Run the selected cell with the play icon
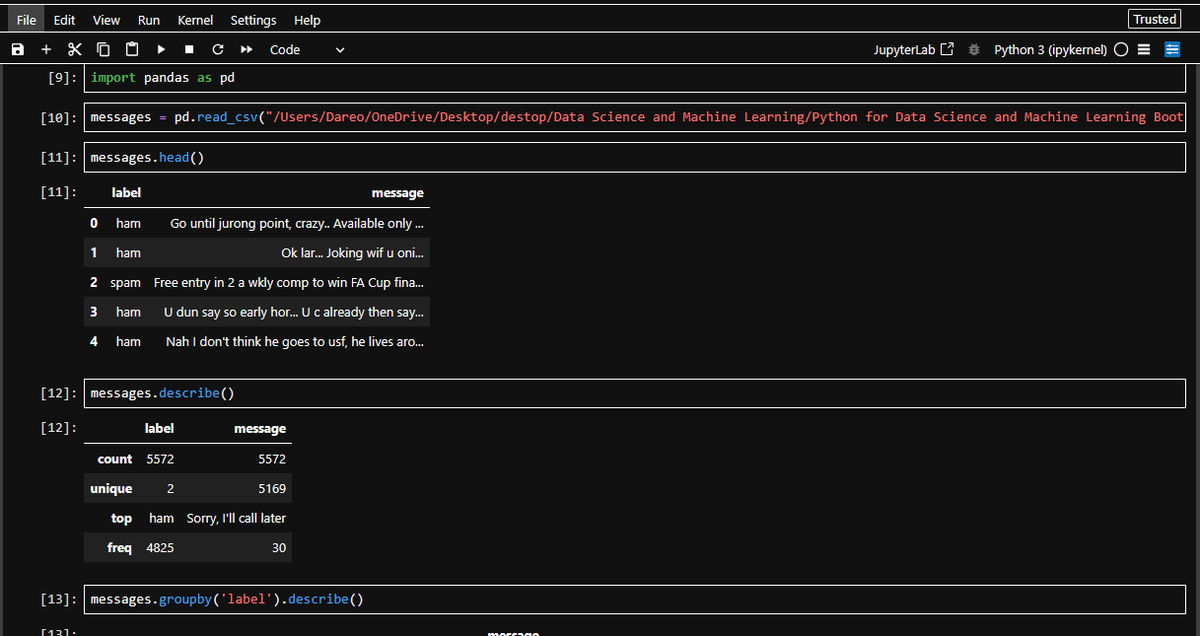This screenshot has height=636, width=1200. click(x=160, y=49)
